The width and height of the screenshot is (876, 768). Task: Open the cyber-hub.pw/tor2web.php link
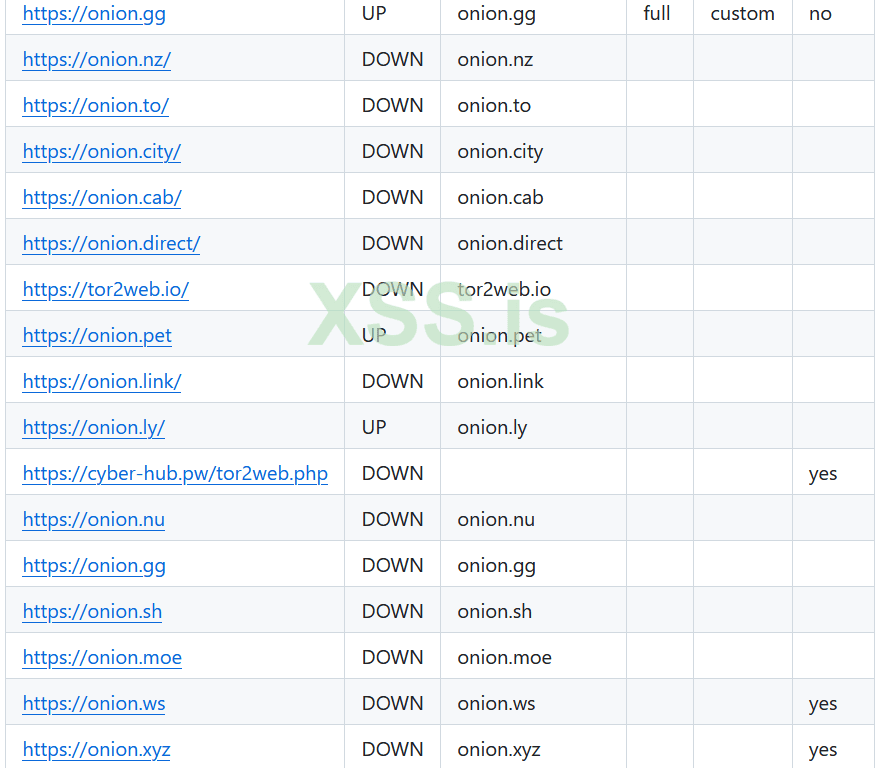pyautogui.click(x=175, y=474)
